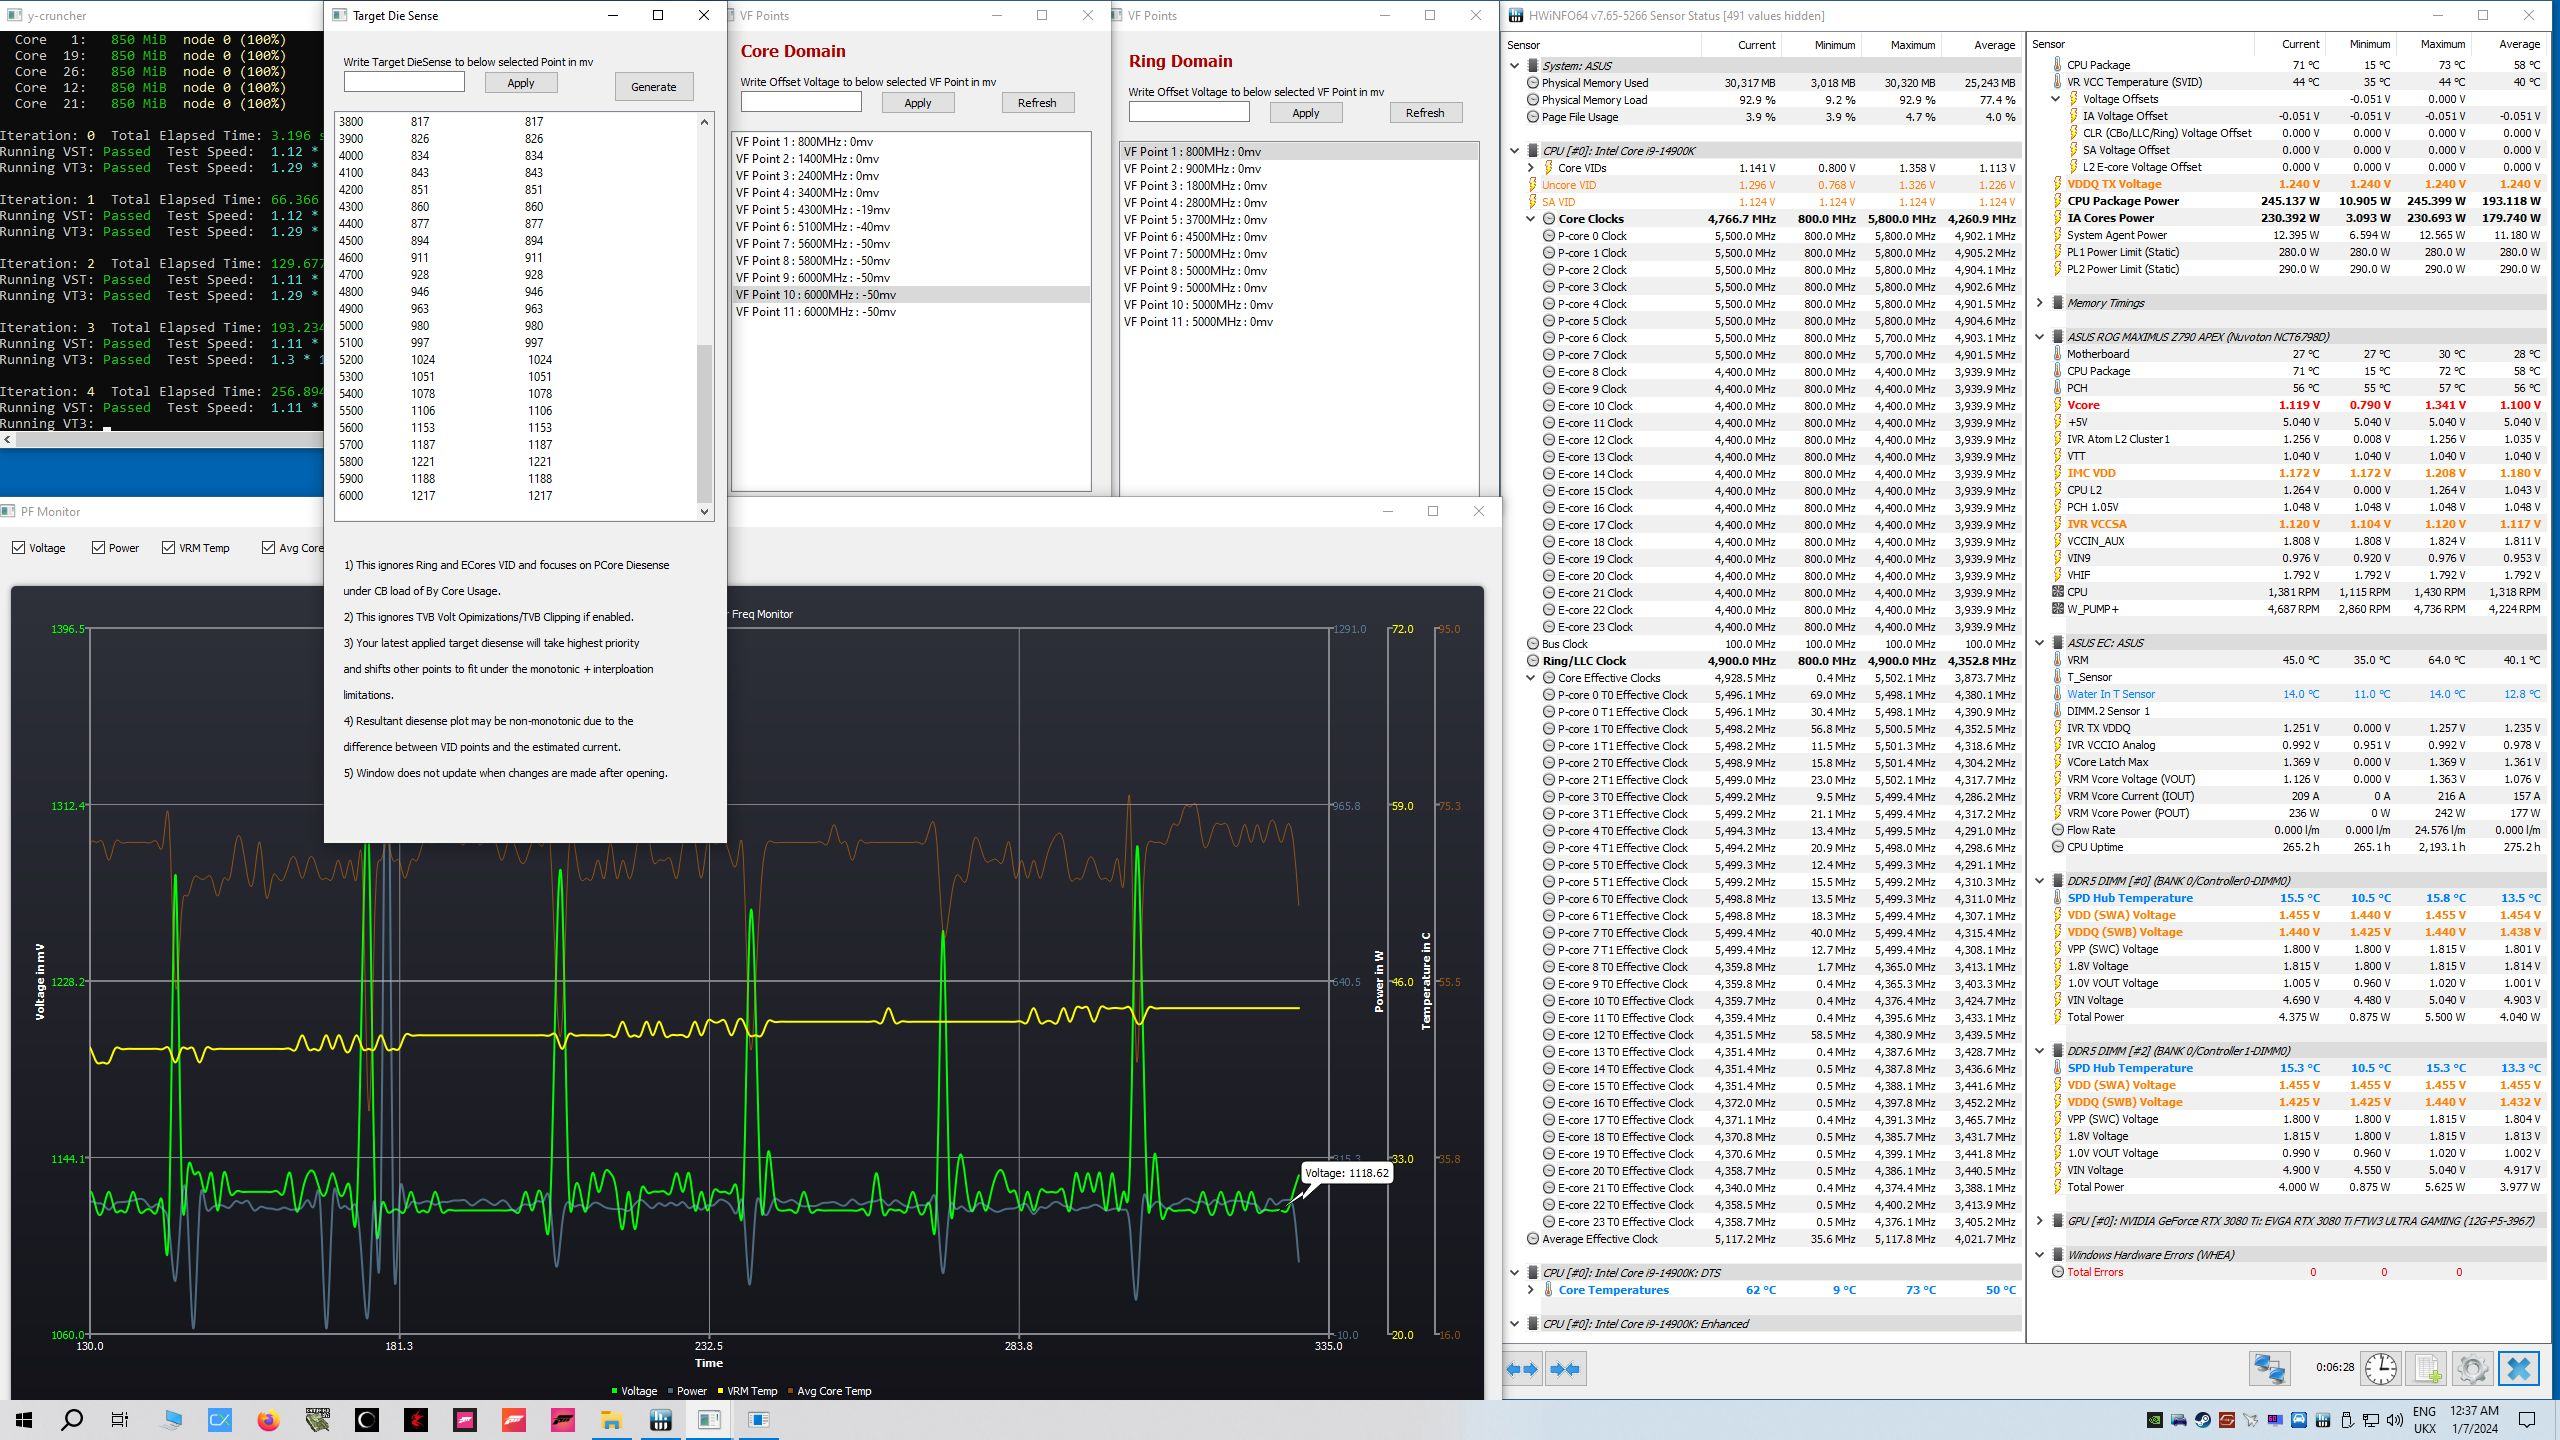The image size is (2560, 1440).
Task: Click Water In T Sensor thermometer icon
Action: coord(2057,694)
